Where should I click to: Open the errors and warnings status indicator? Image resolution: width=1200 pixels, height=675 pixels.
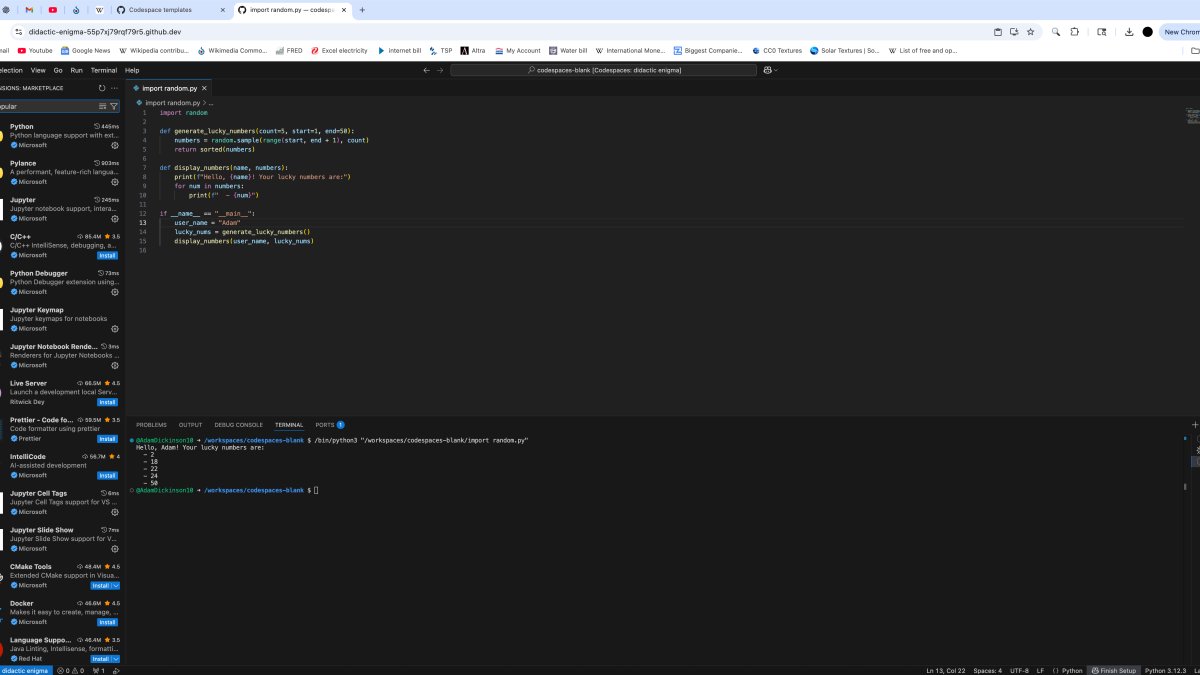(72, 670)
